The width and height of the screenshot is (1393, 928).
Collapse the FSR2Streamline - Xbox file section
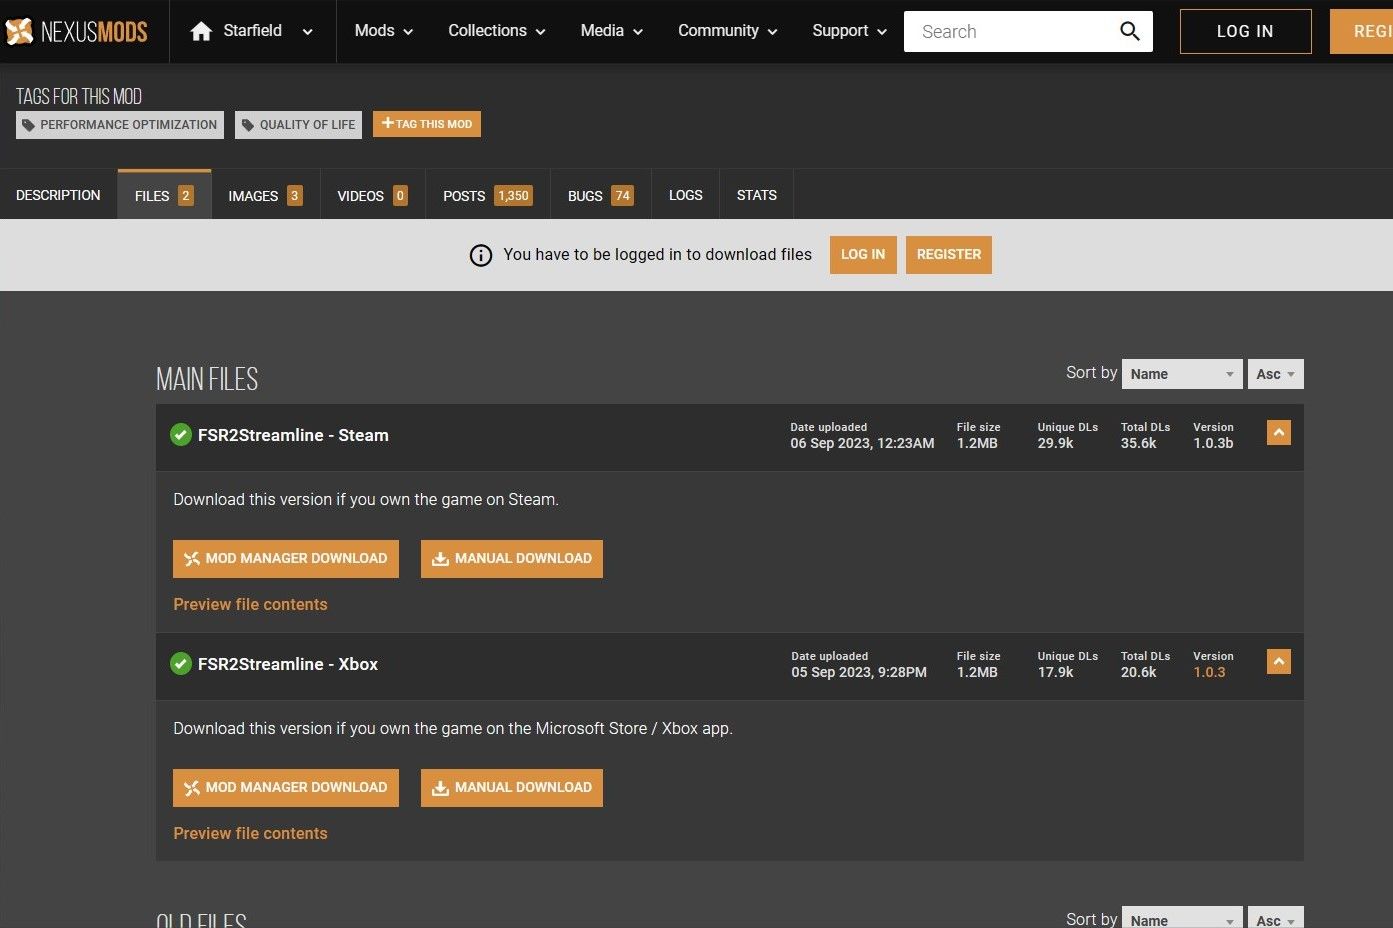pos(1278,662)
